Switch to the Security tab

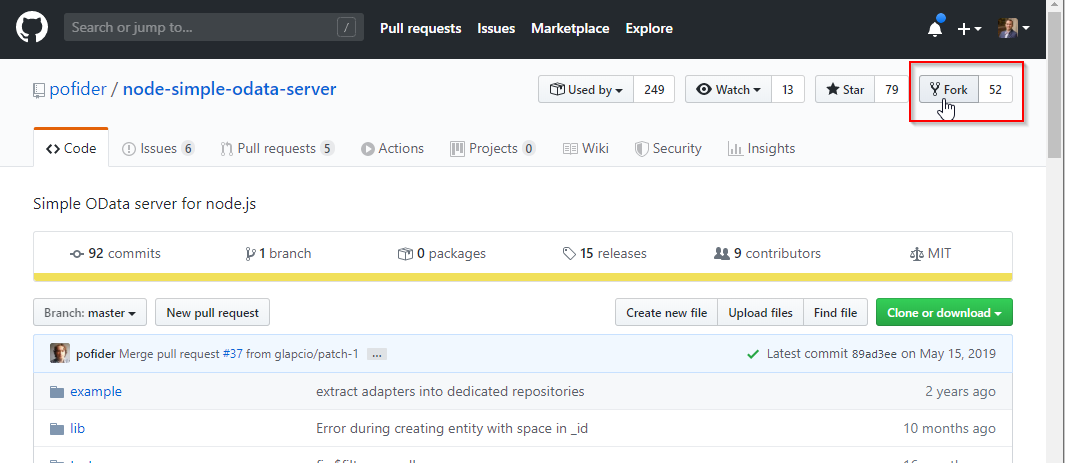[668, 148]
